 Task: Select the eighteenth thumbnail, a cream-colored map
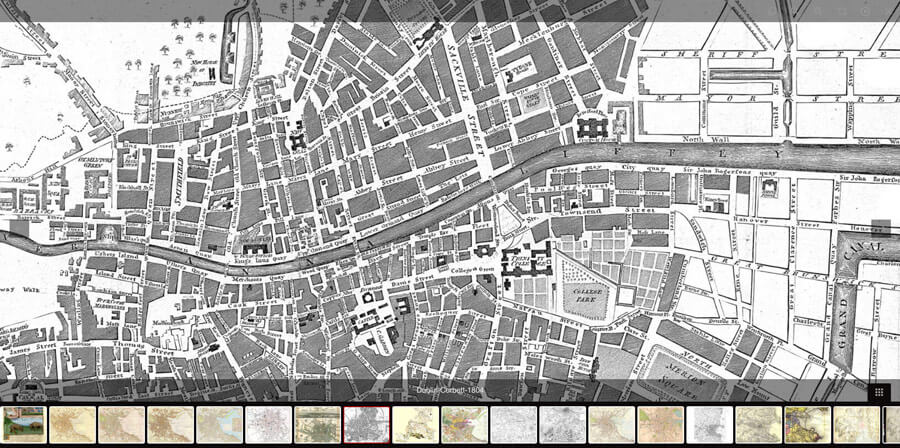[856, 424]
